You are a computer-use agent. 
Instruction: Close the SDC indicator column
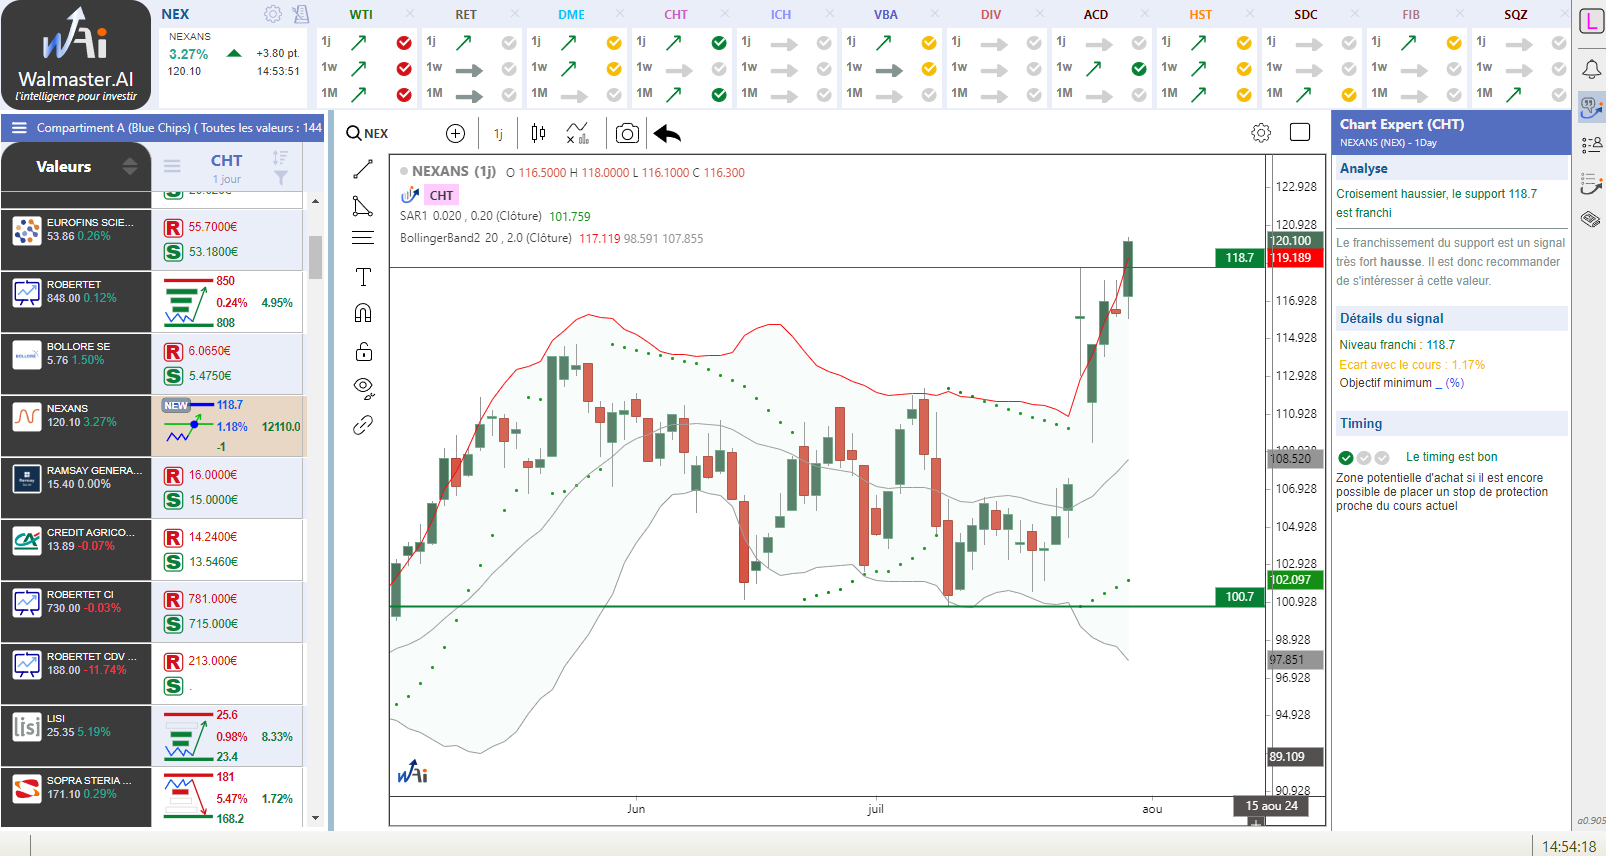point(1353,14)
